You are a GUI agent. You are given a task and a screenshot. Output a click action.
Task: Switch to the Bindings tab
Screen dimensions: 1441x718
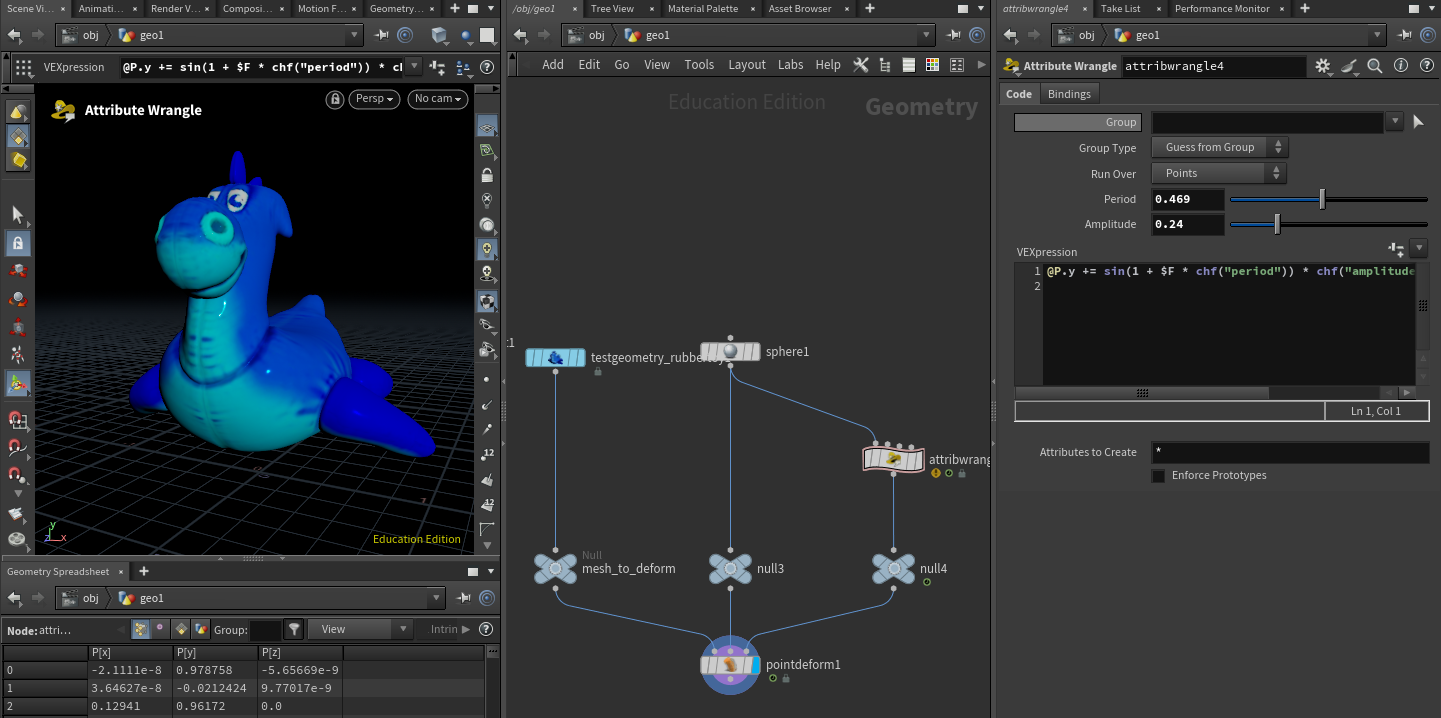click(x=1069, y=94)
